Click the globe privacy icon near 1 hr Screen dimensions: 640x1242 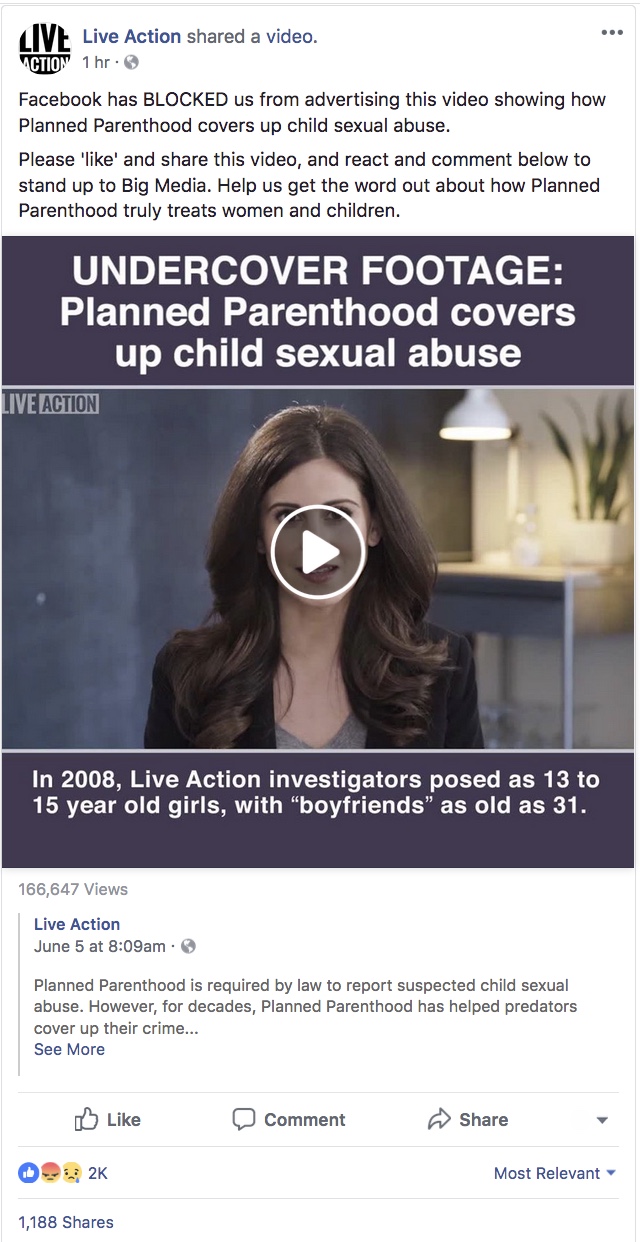tap(132, 62)
